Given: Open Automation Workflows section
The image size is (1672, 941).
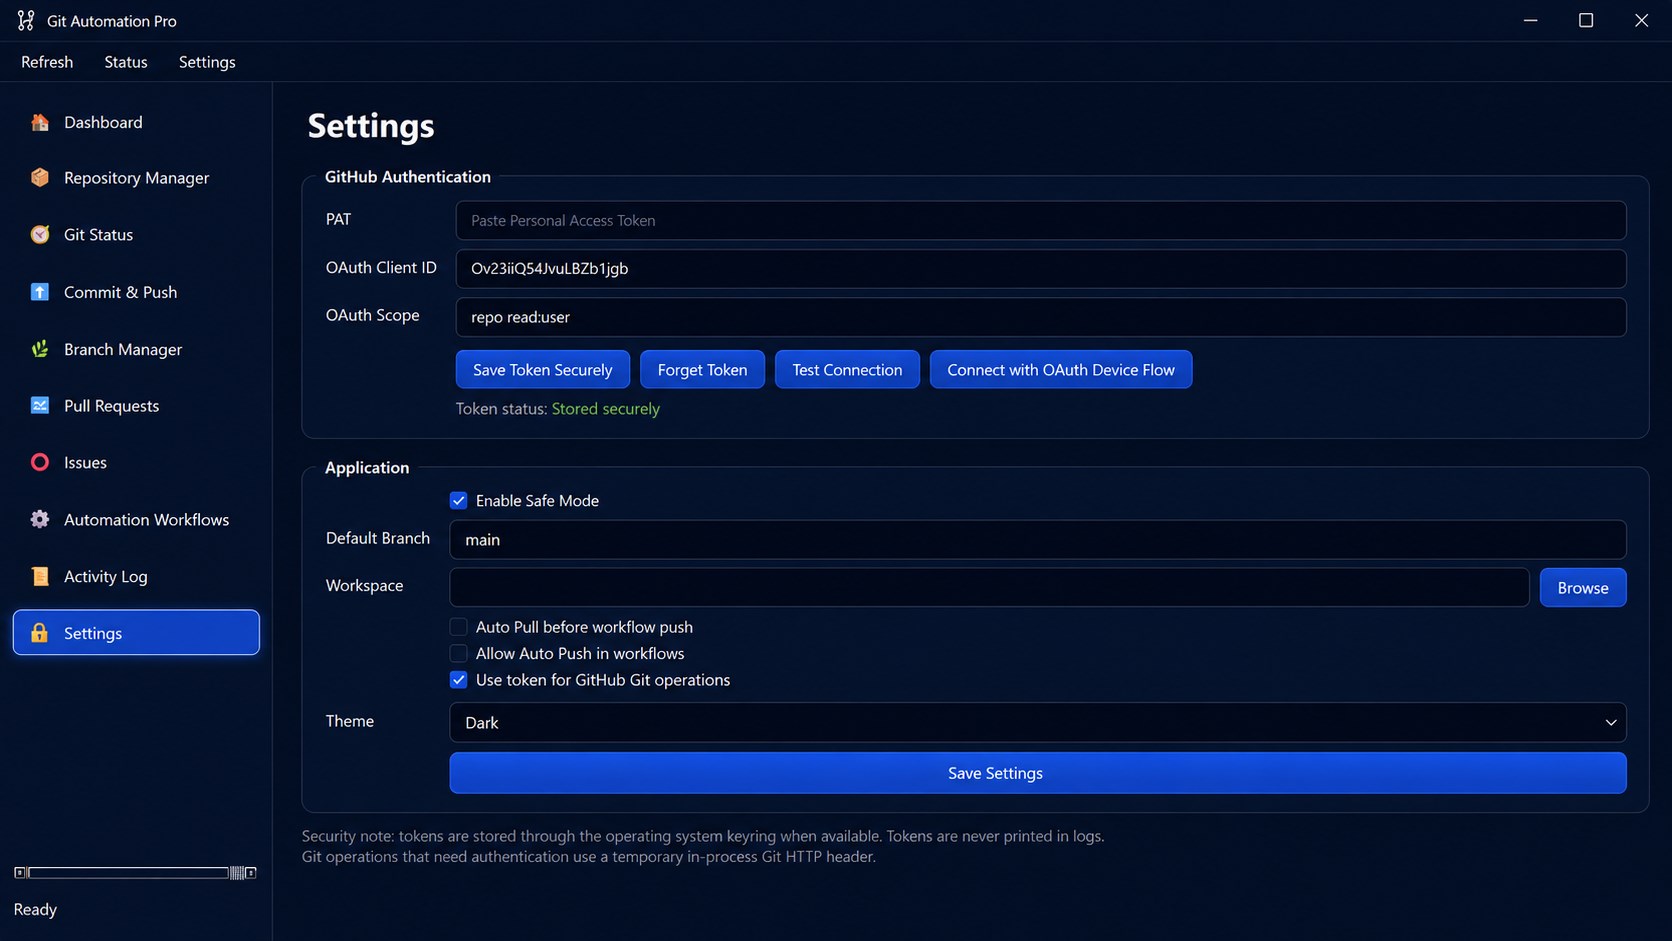Looking at the screenshot, I should tap(136, 519).
